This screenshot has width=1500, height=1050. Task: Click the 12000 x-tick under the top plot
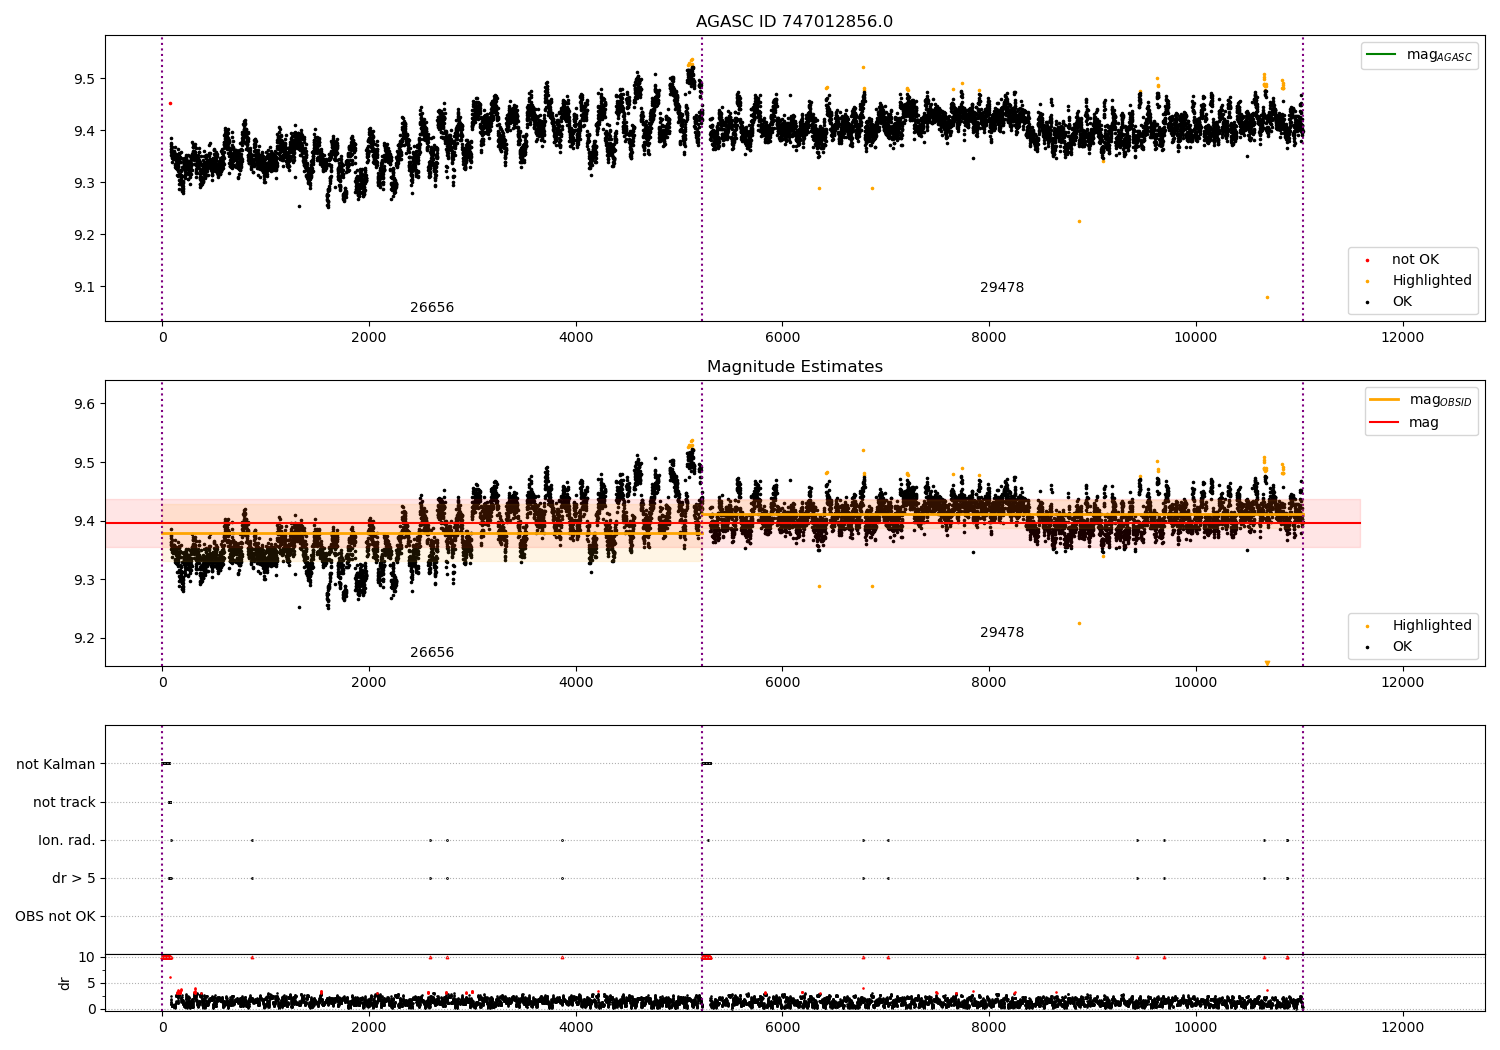pyautogui.click(x=1402, y=338)
